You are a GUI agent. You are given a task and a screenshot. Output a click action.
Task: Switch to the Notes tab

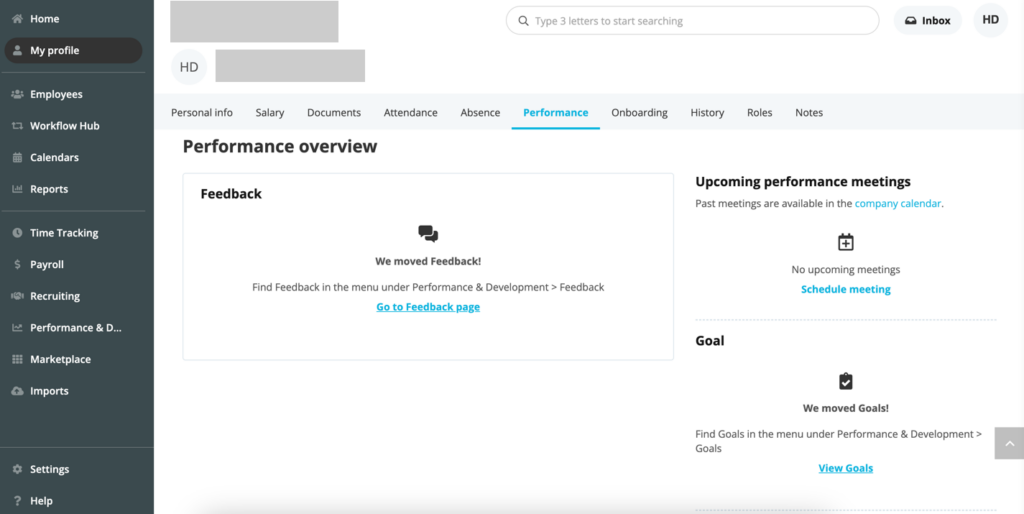coord(809,112)
